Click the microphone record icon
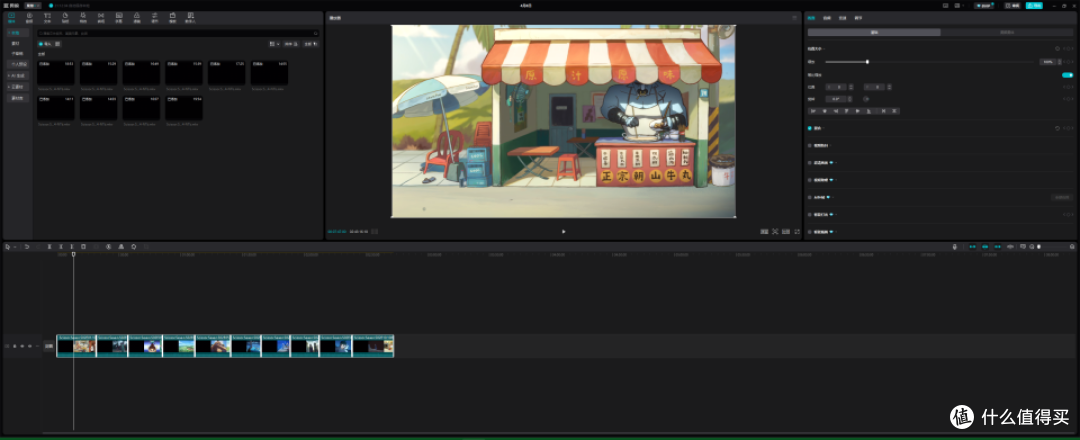Image resolution: width=1080 pixels, height=440 pixels. tap(955, 247)
